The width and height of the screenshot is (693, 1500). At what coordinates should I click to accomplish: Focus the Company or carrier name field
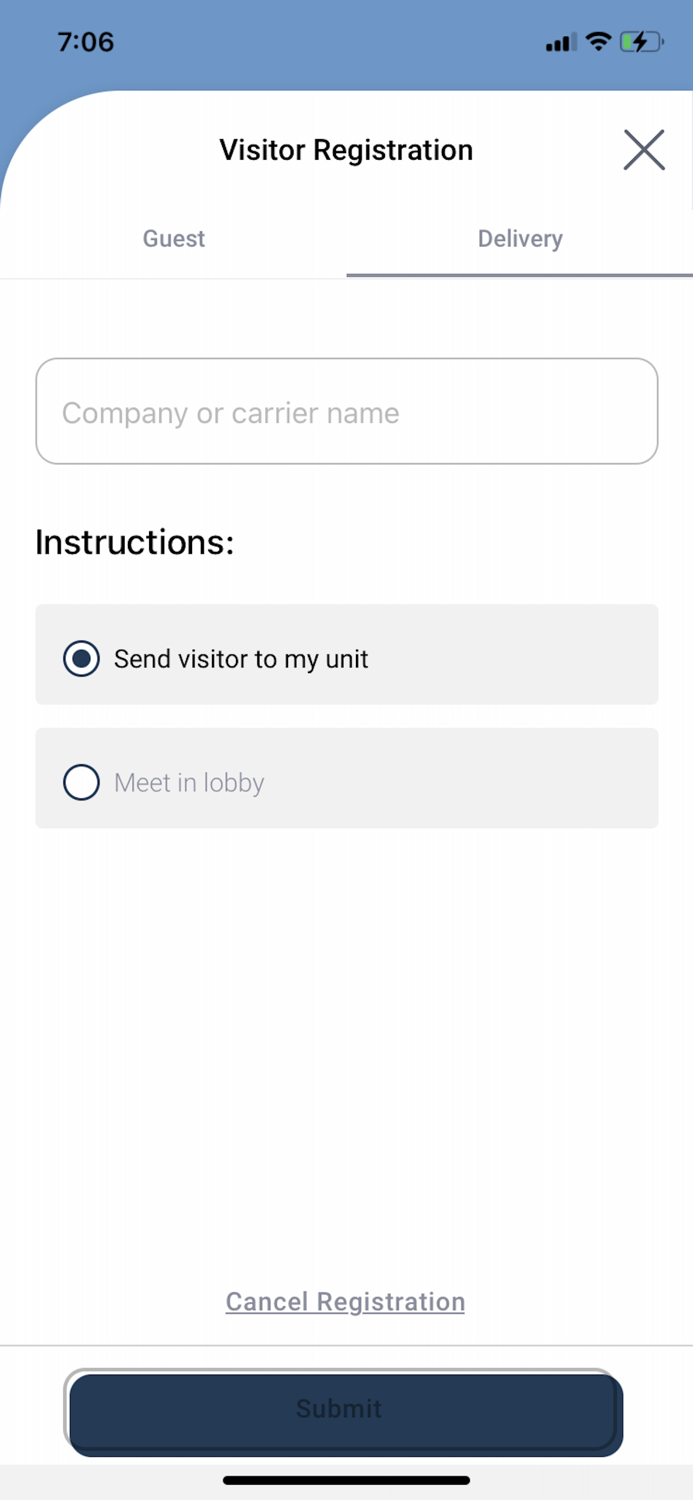tap(346, 412)
